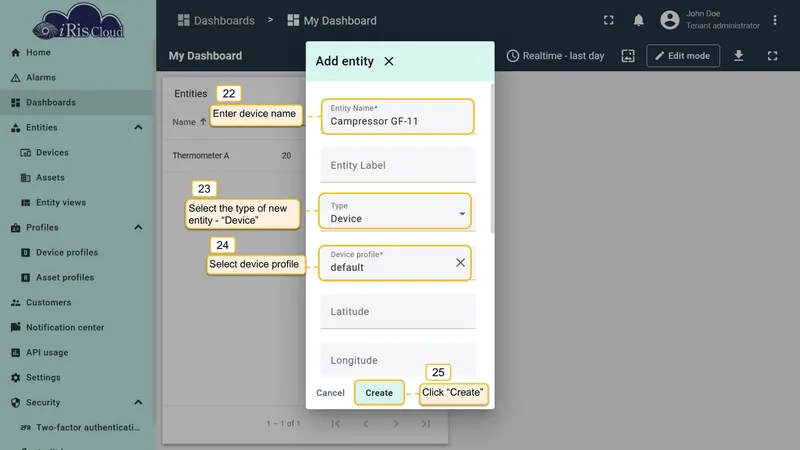This screenshot has width=800, height=450.
Task: Go to the first page of entities
Action: 335,423
